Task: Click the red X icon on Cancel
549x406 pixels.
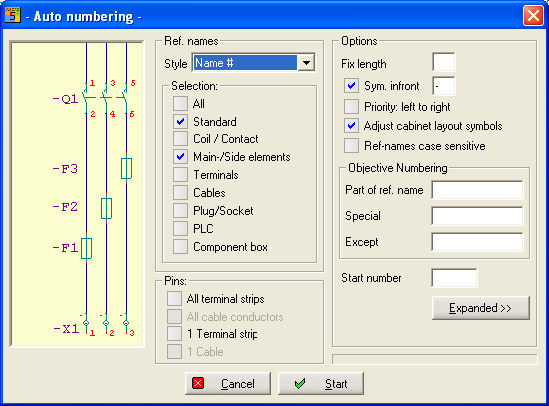Action: tap(198, 383)
